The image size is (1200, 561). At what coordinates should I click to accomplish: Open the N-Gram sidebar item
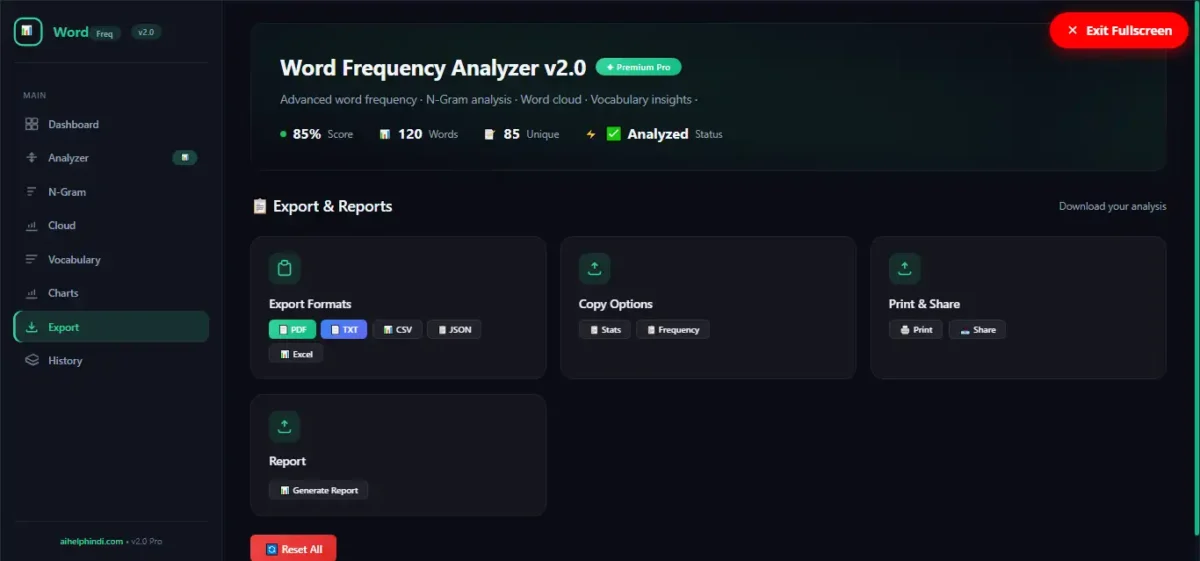click(111, 192)
